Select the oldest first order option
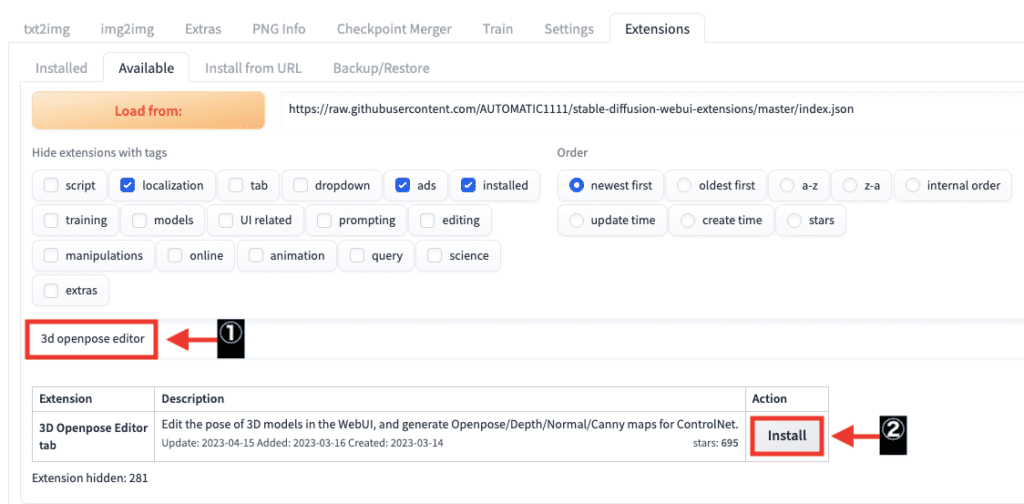This screenshot has width=1024, height=504. (x=684, y=185)
